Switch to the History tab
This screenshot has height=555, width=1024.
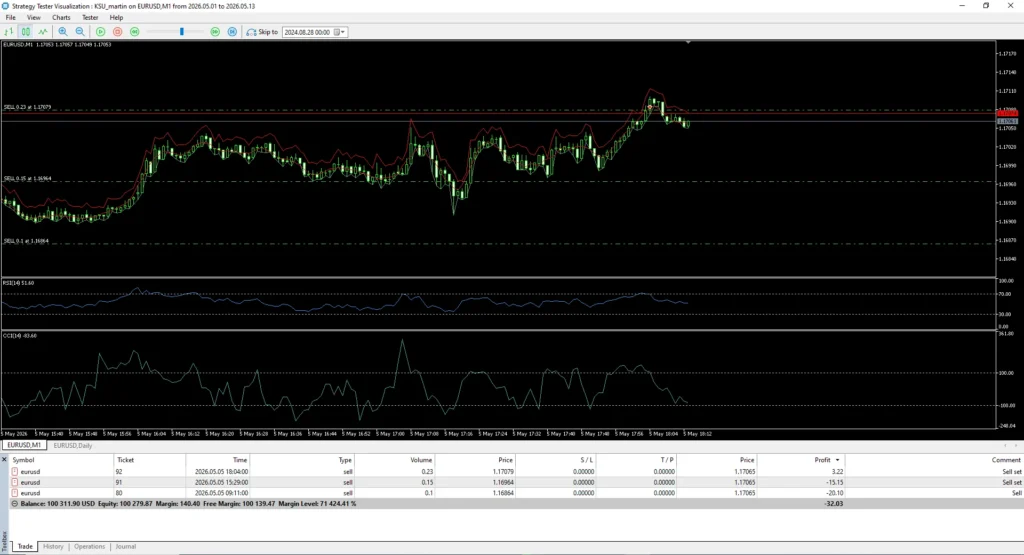pos(53,547)
